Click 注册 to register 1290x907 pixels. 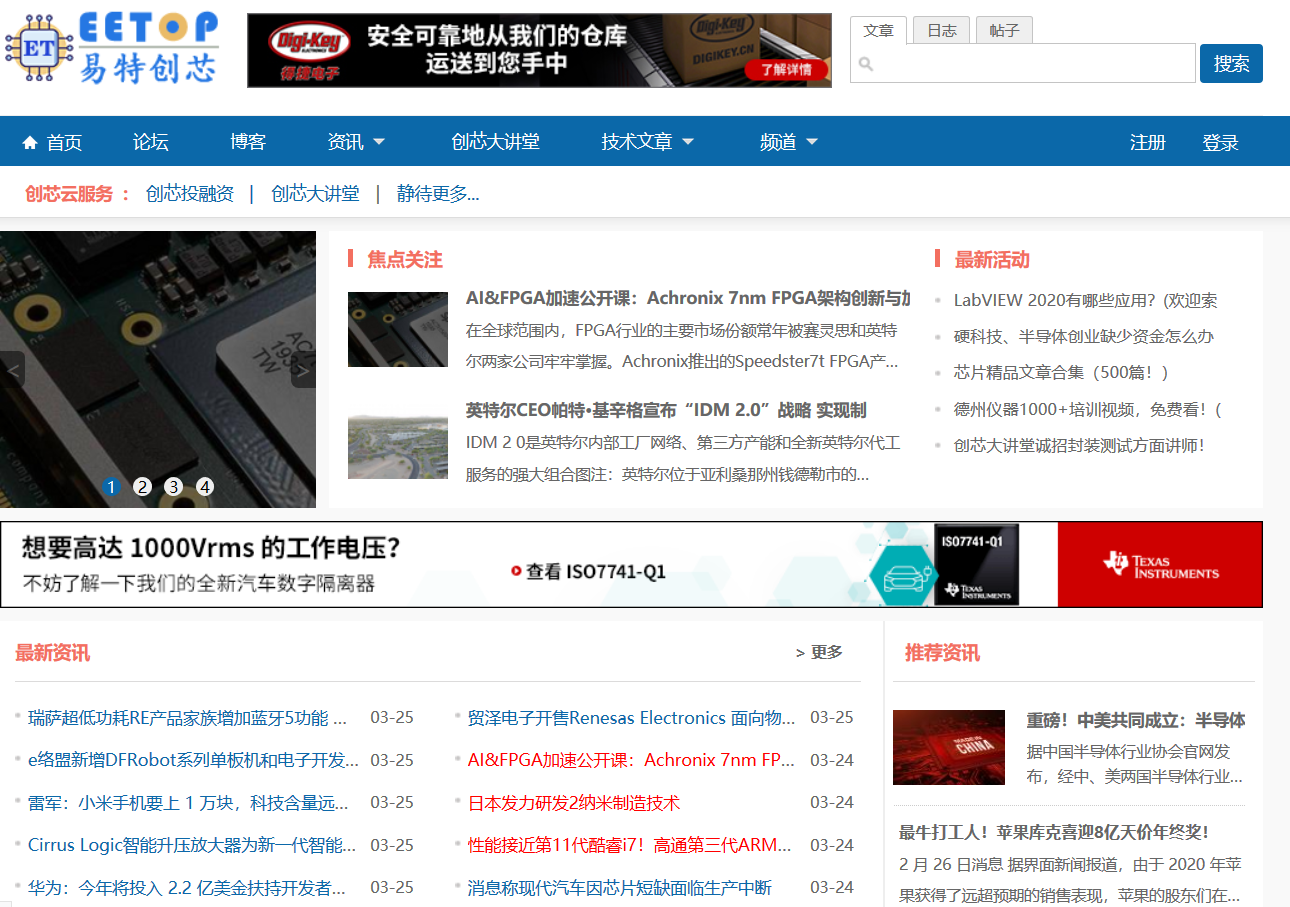pos(1148,142)
